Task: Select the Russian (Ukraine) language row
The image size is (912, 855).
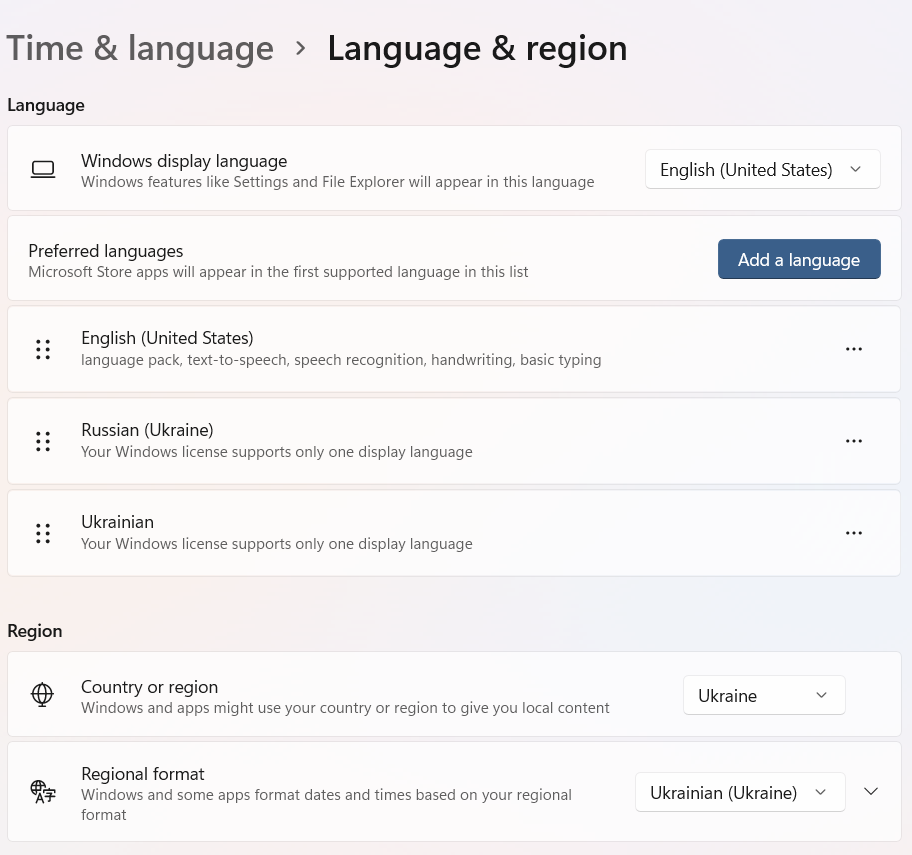Action: [x=400, y=441]
